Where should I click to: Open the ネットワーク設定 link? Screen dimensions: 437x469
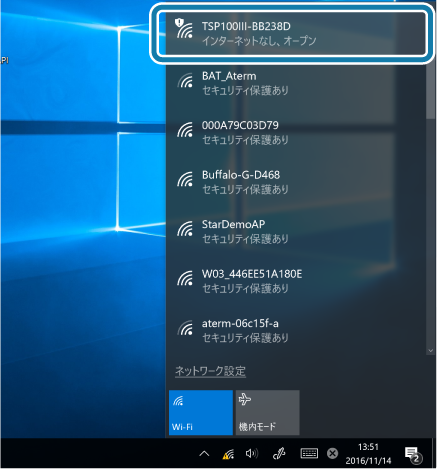pyautogui.click(x=210, y=371)
